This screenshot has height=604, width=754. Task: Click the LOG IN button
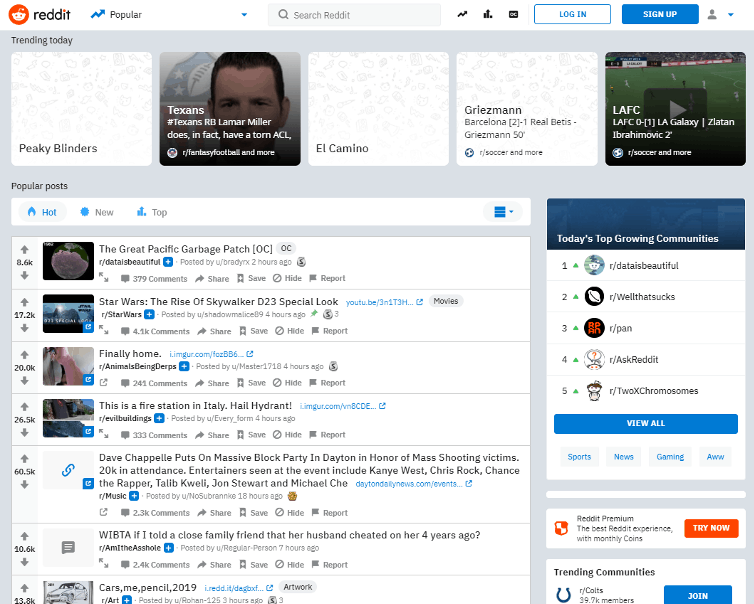click(x=572, y=14)
